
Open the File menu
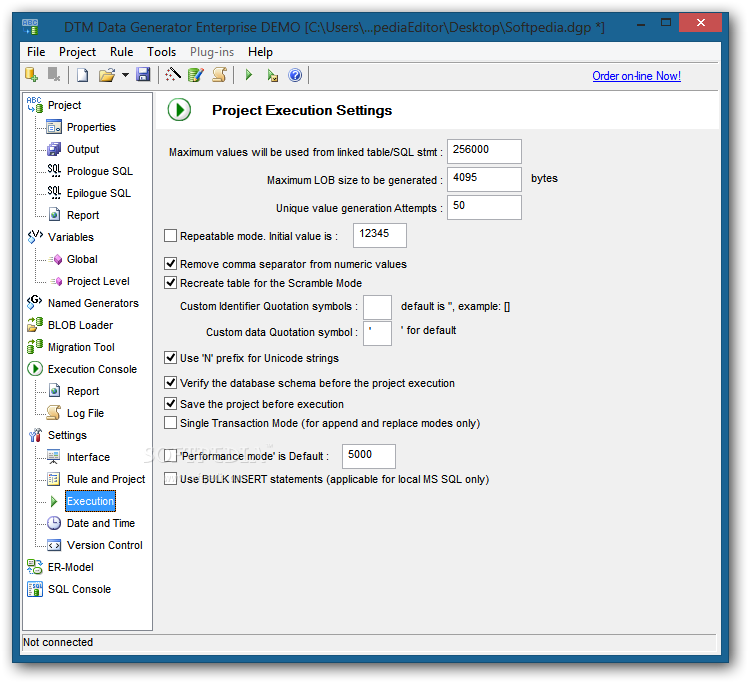click(36, 52)
